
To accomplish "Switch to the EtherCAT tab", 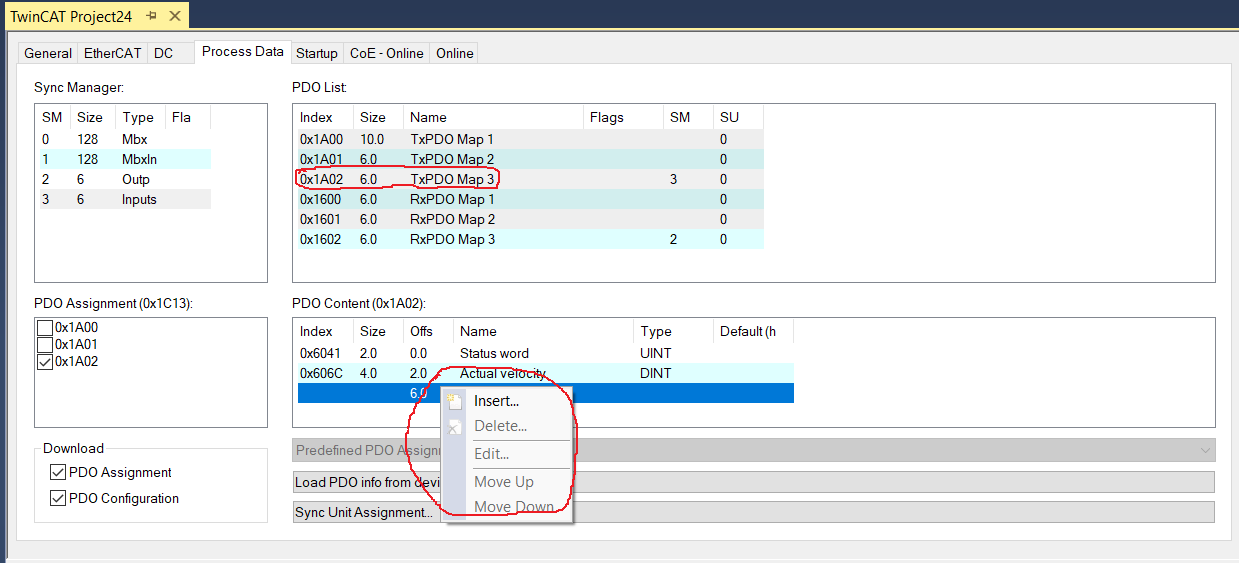I will click(x=112, y=53).
